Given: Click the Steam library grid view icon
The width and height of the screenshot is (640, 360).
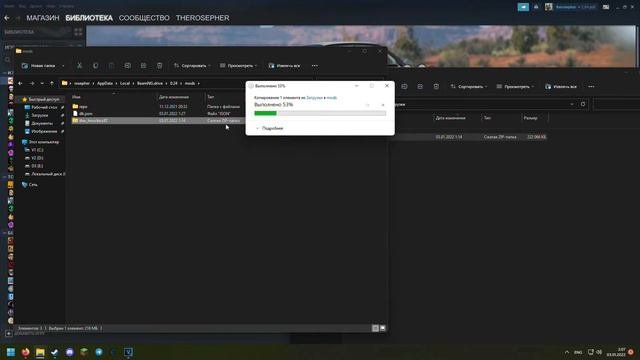Looking at the screenshot, I should pos(78,31).
